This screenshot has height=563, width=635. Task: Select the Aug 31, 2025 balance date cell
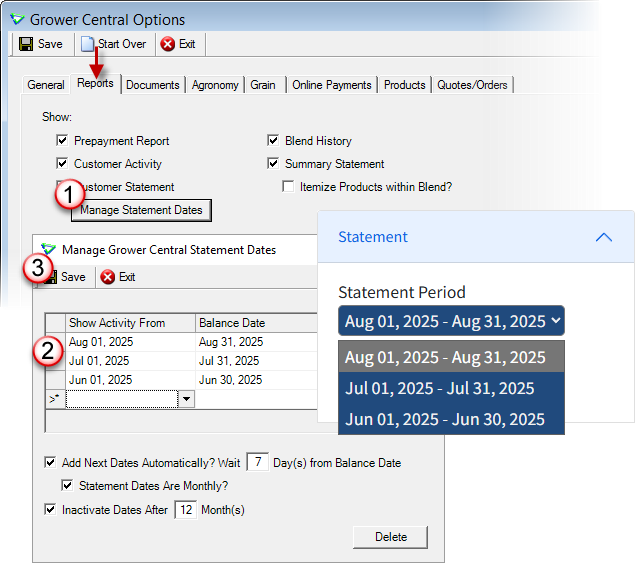pos(257,342)
